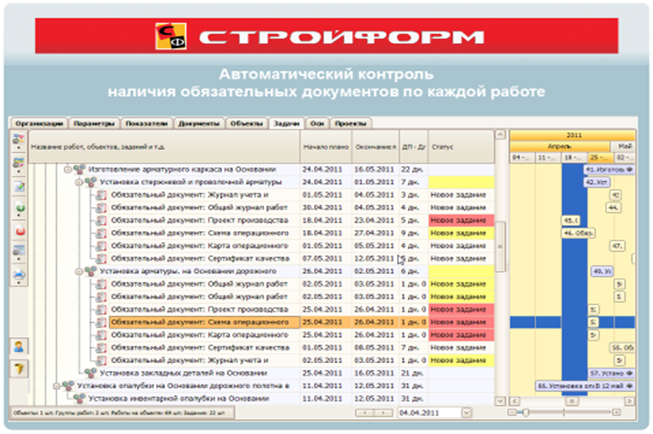Image resolution: width=653 pixels, height=434 pixels.
Task: Select Сертификат качества row dated 07.05.2011
Action: 262,259
